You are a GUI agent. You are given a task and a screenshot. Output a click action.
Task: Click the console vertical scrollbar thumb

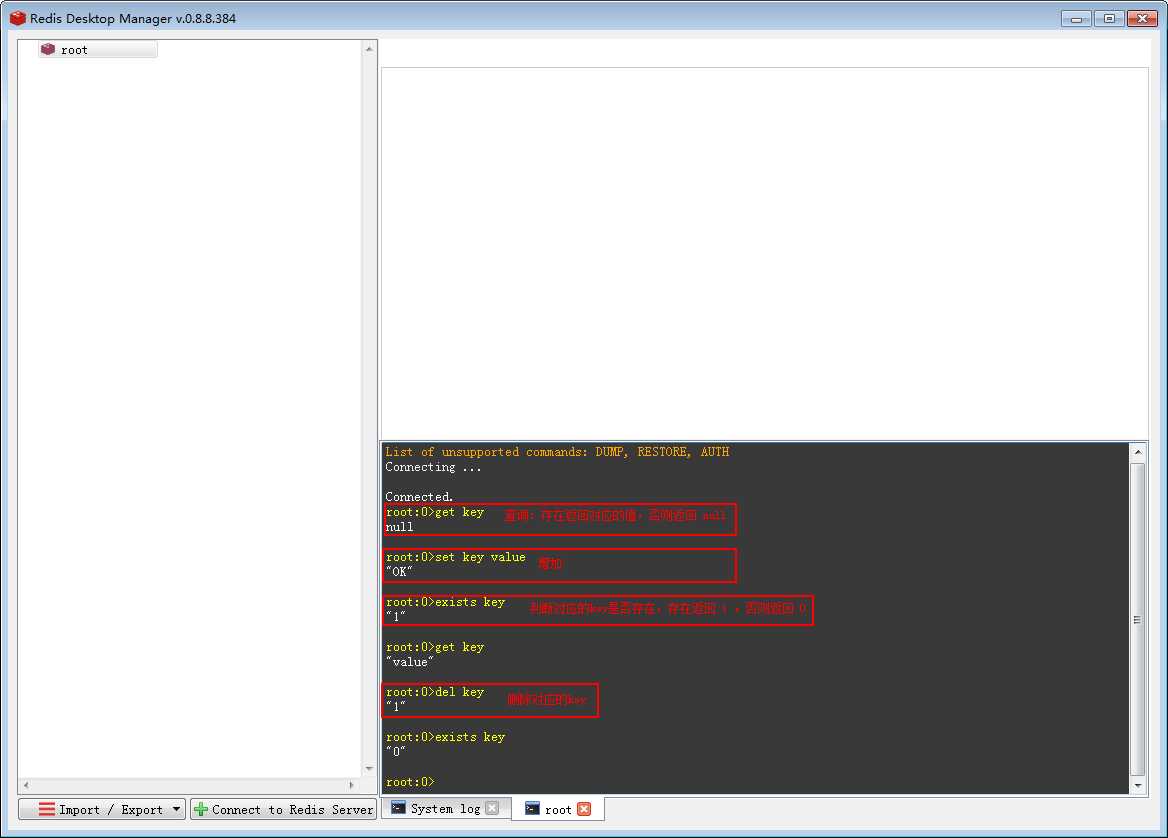click(x=1137, y=619)
